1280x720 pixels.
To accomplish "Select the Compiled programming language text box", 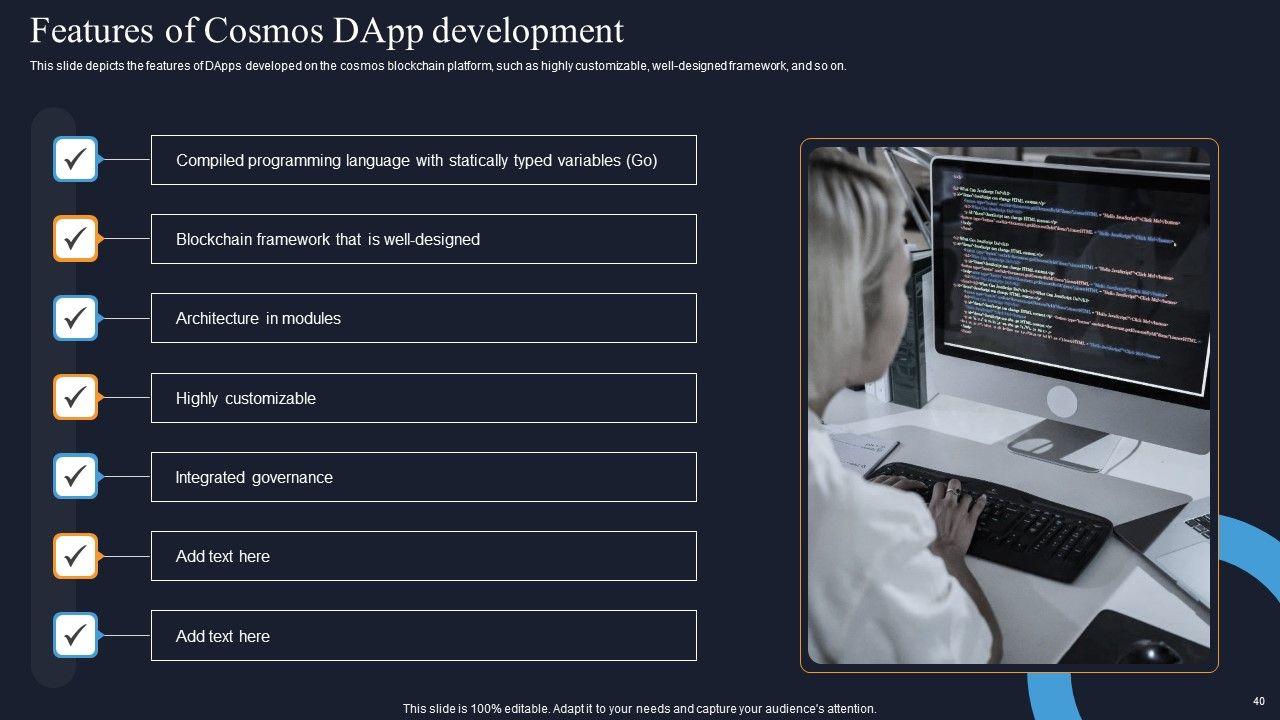I will tap(424, 160).
